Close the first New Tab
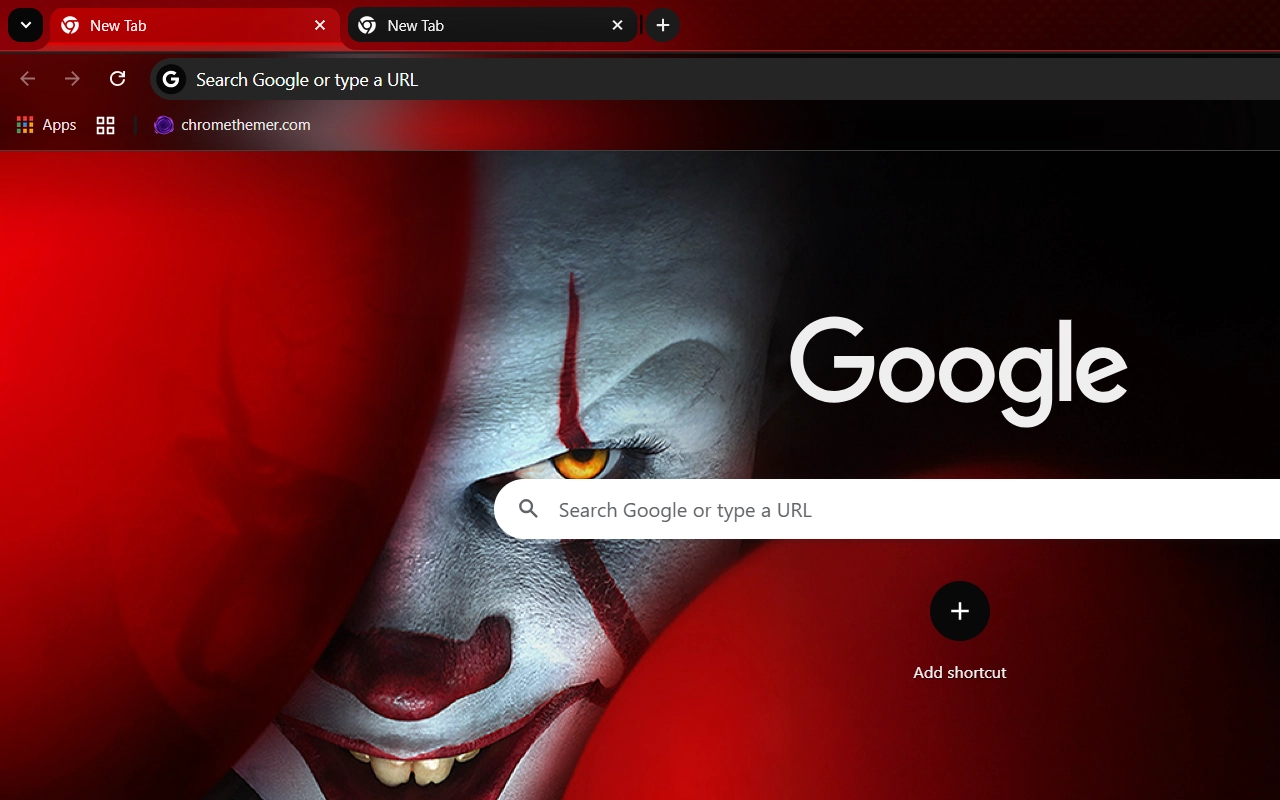The height and width of the screenshot is (800, 1280). pyautogui.click(x=320, y=25)
